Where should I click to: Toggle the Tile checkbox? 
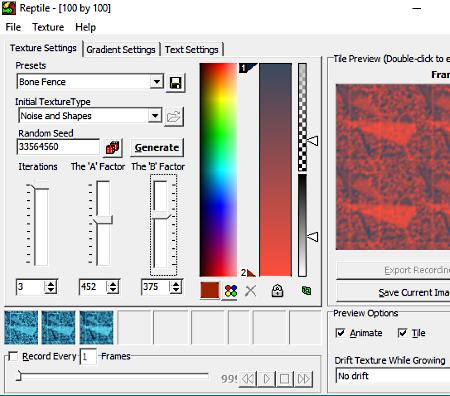[402, 333]
